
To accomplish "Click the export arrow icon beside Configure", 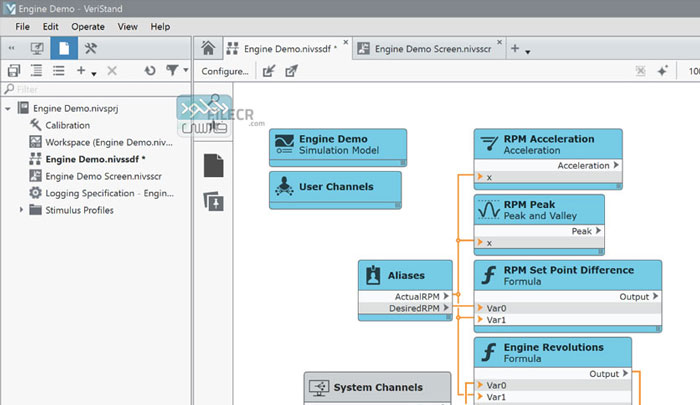I will (x=291, y=71).
